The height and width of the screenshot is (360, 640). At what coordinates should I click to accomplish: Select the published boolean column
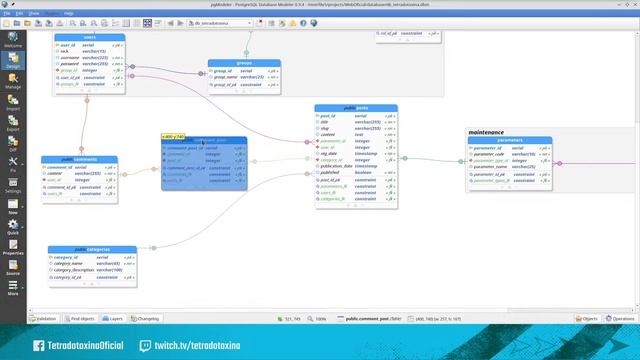coord(356,173)
